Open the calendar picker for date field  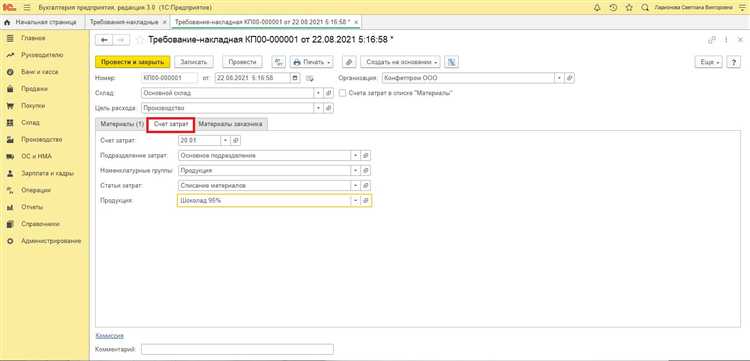[295, 77]
